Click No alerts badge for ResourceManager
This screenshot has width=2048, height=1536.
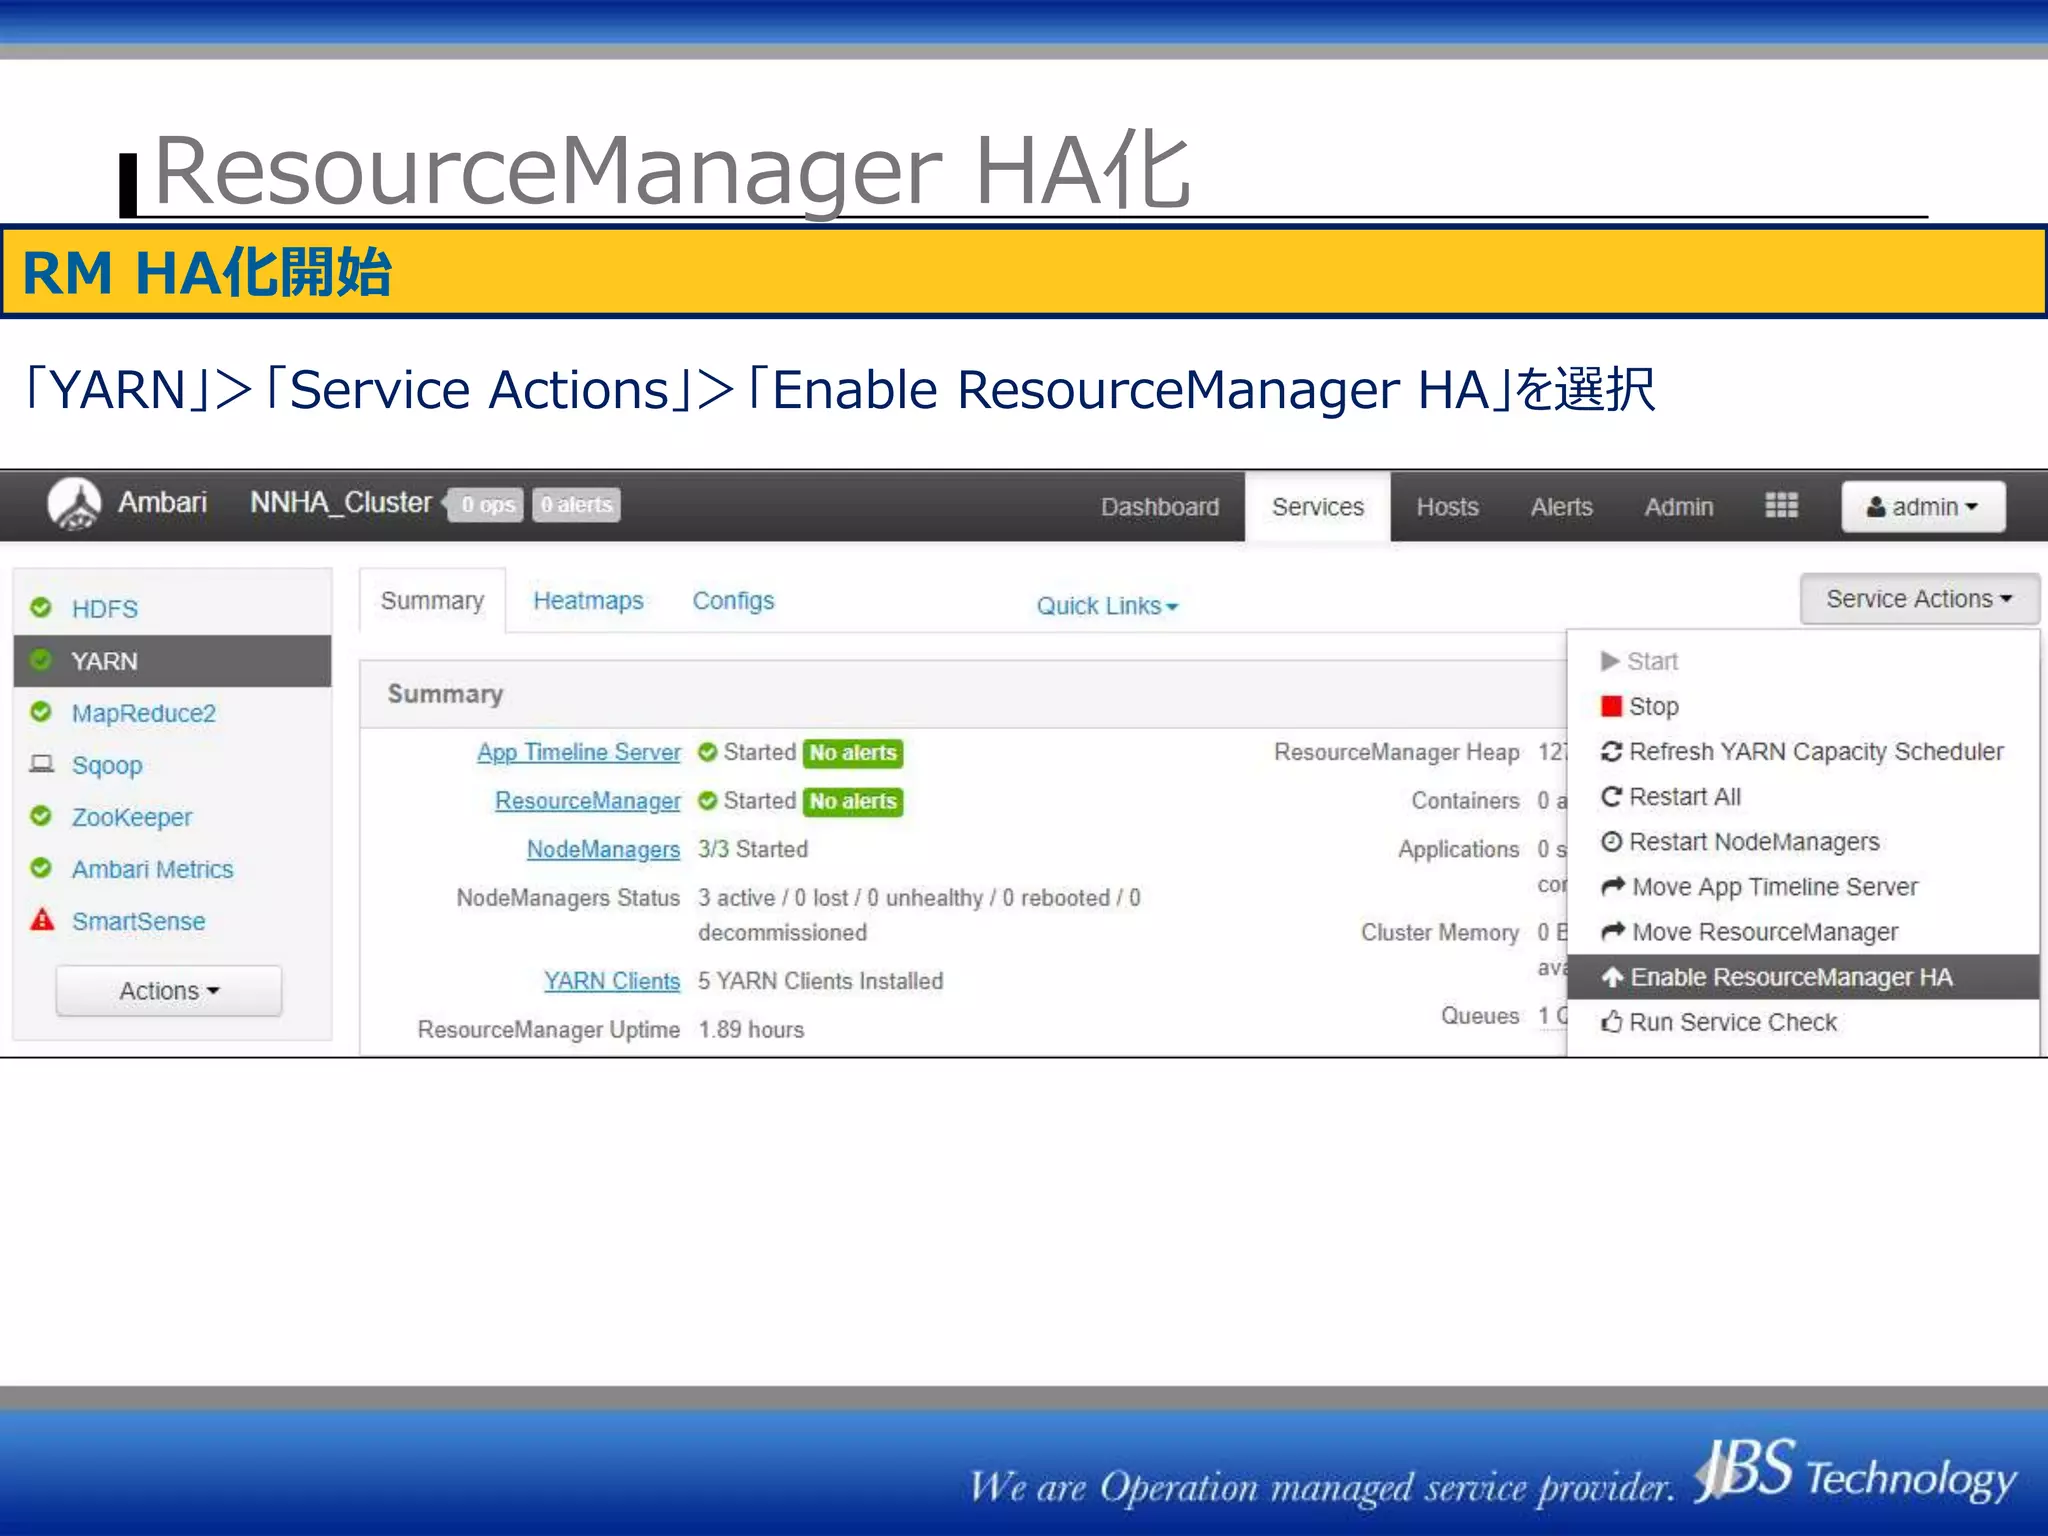(x=852, y=801)
